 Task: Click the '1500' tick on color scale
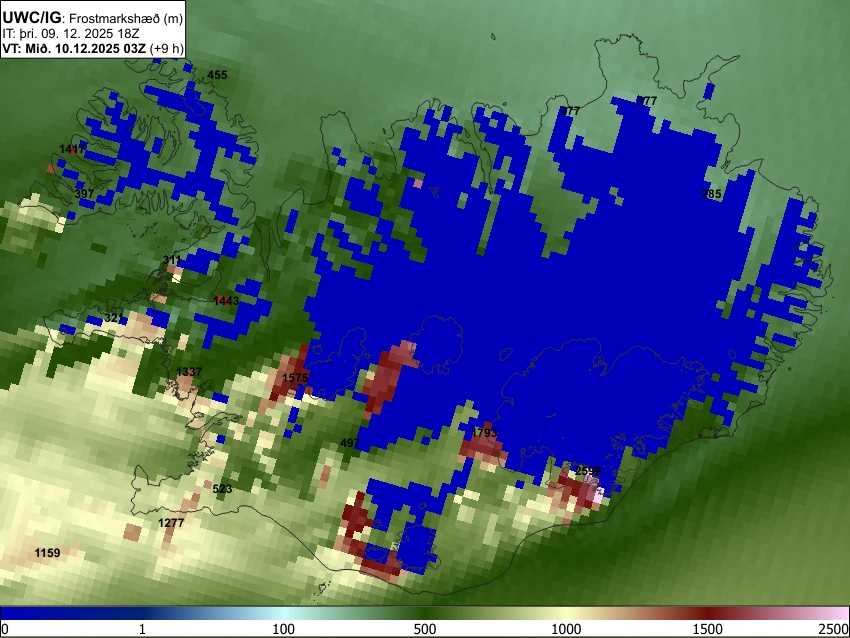pos(708,629)
